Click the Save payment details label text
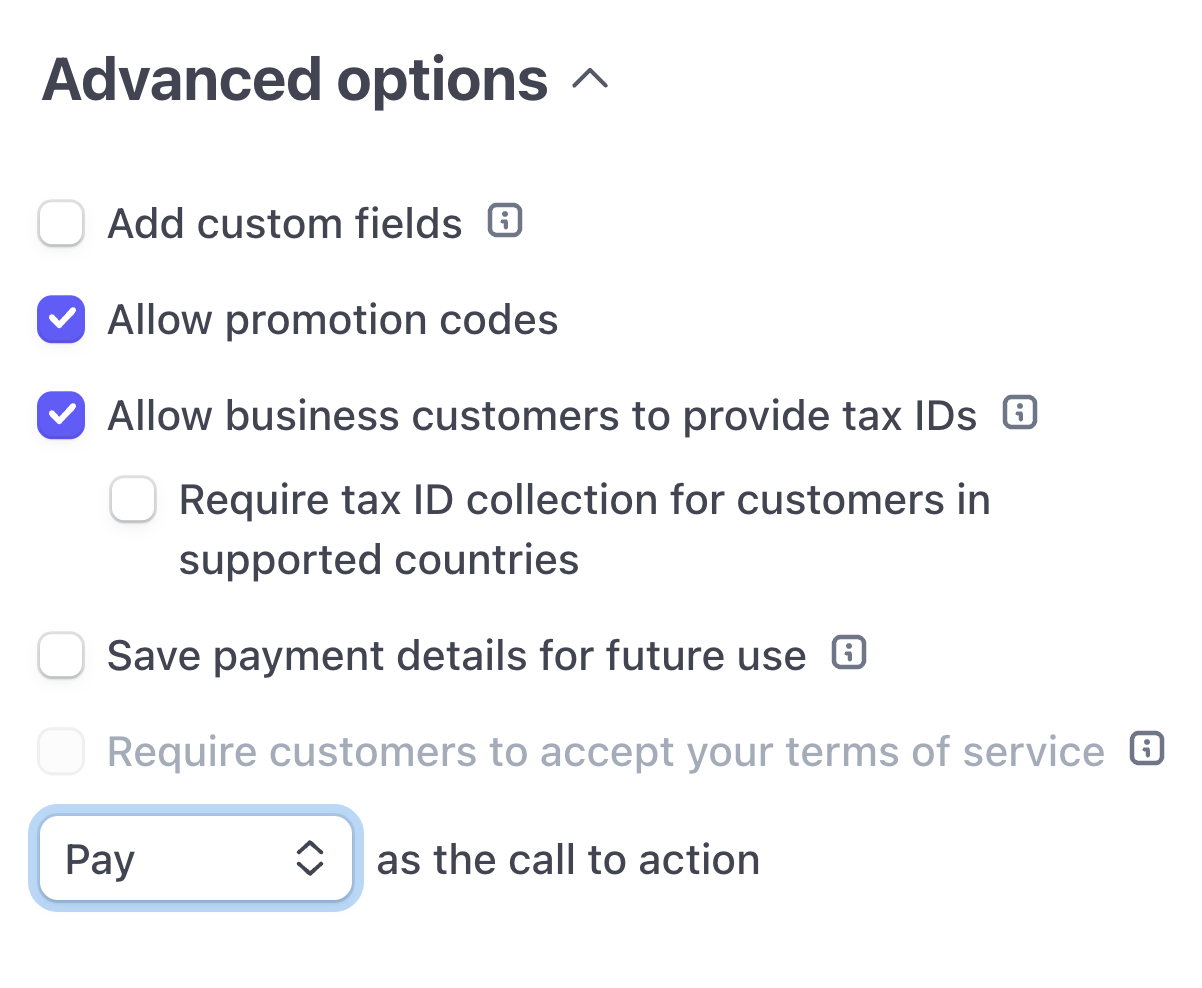Screen dimensions: 1202x988 point(456,656)
